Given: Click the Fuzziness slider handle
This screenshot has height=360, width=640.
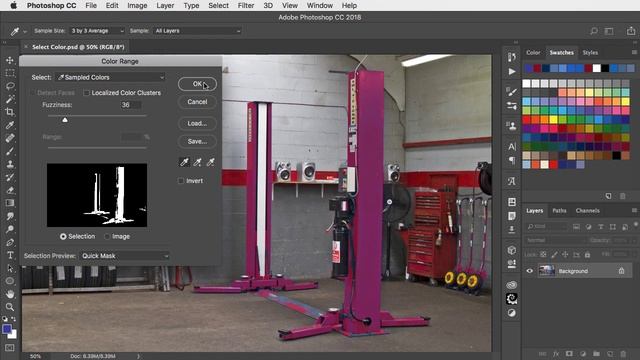Looking at the screenshot, I should [65, 120].
